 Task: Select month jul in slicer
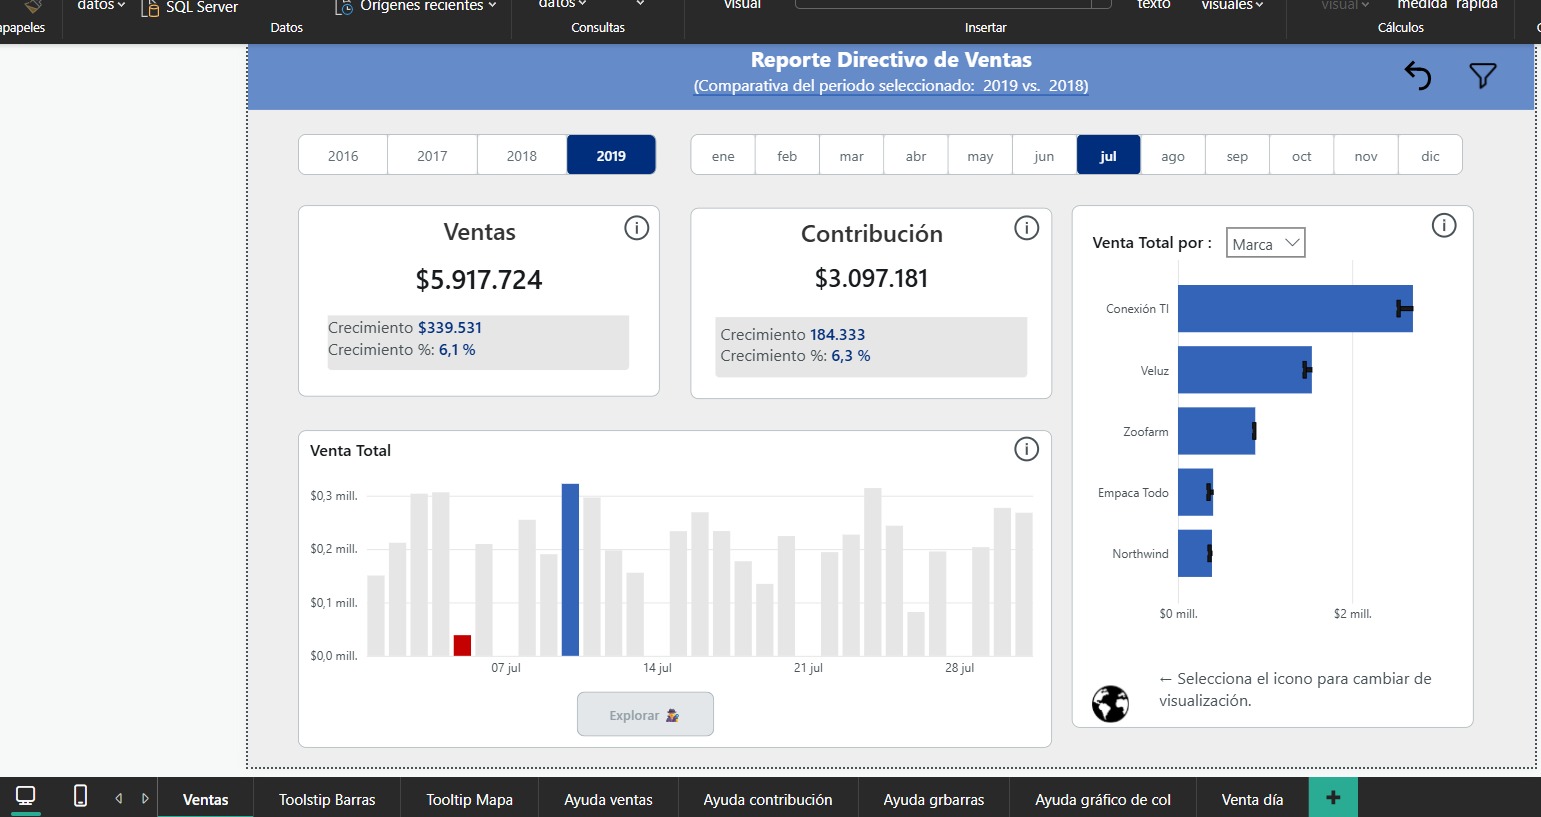tap(1108, 155)
